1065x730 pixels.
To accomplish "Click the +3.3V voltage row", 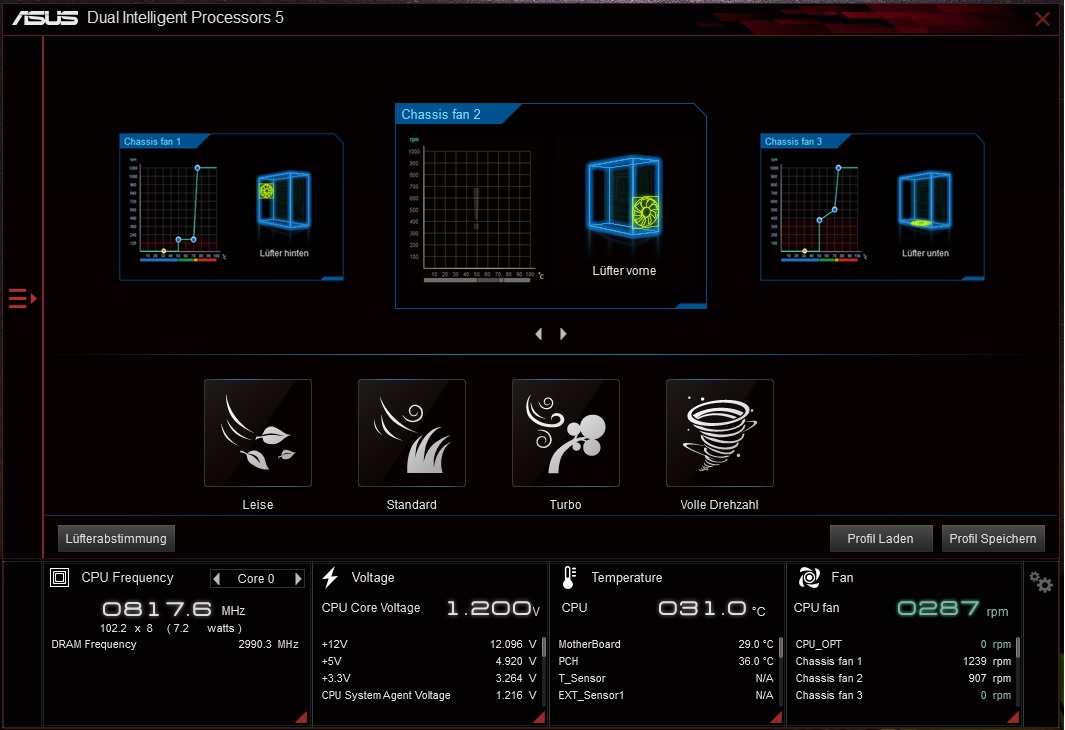I will [429, 678].
